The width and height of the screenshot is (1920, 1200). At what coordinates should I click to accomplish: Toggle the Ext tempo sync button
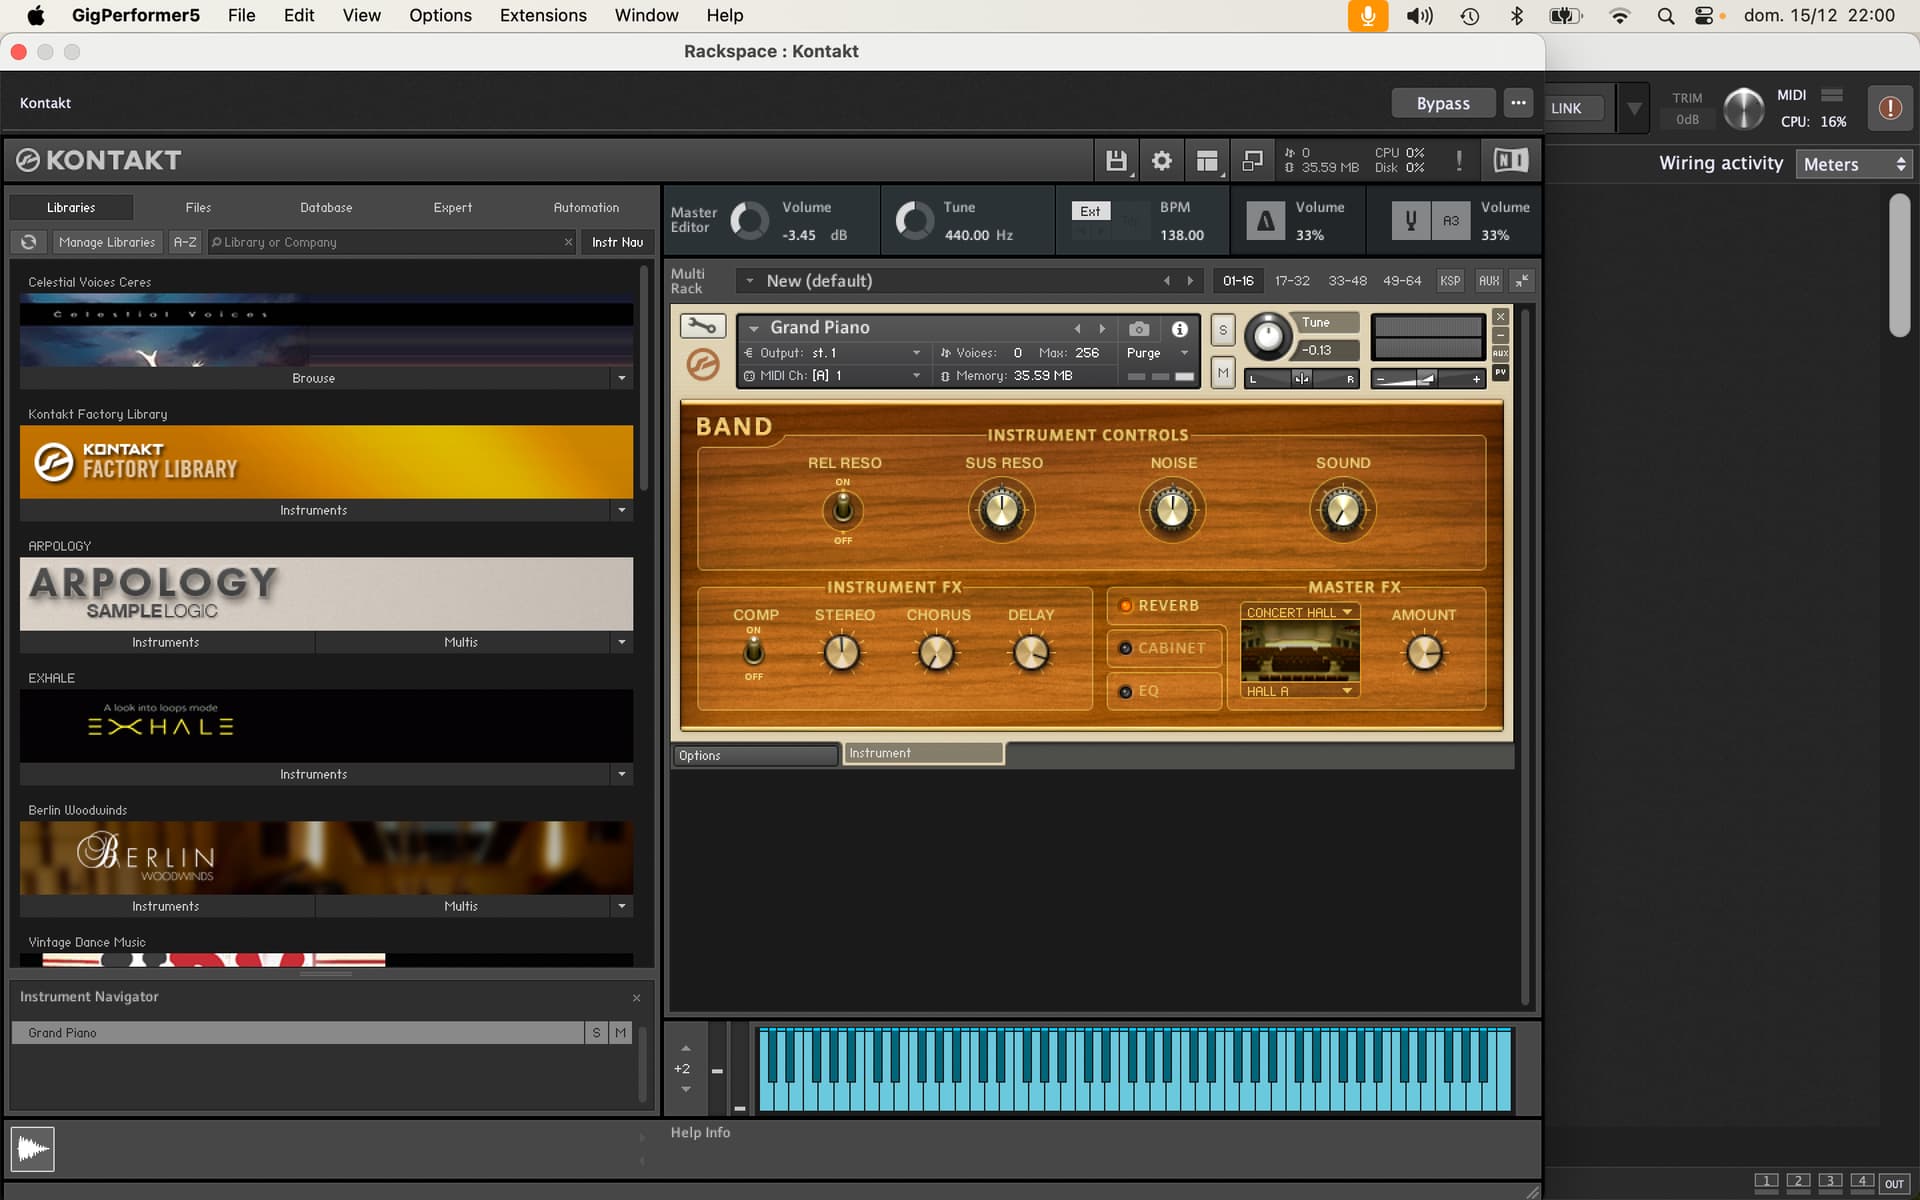pos(1090,211)
